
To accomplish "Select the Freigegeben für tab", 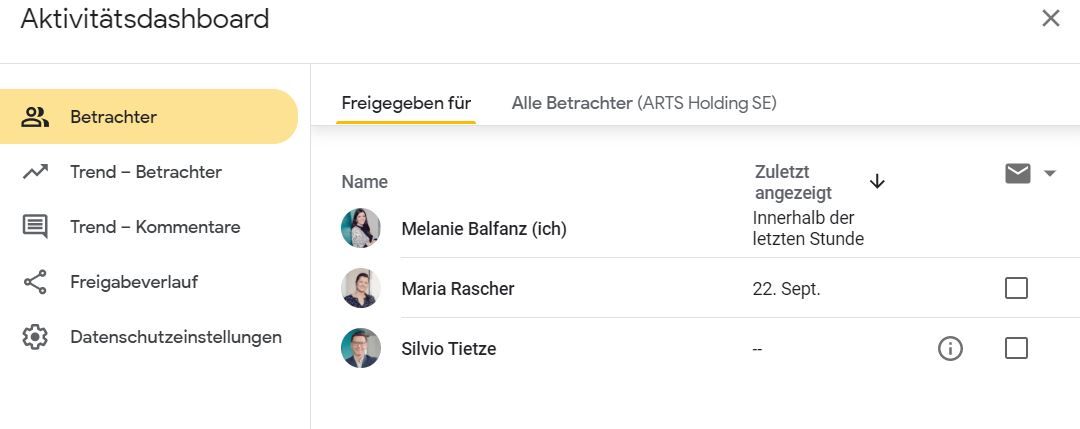I will point(406,103).
